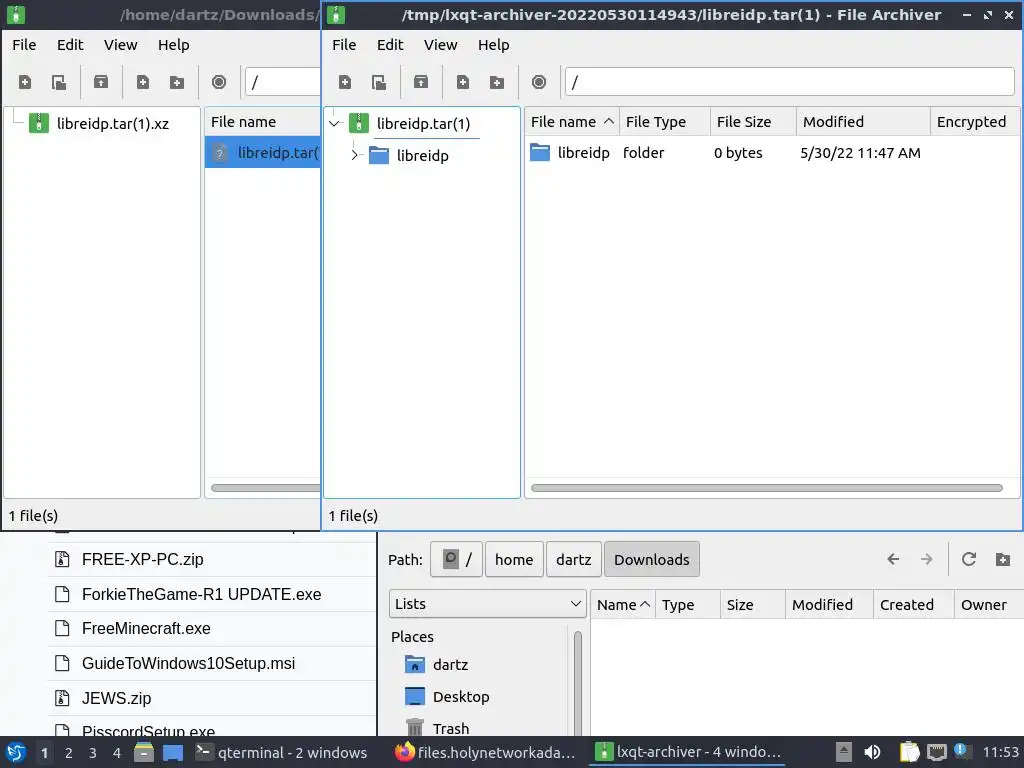Open Desktop in Places sidebar

coord(460,697)
